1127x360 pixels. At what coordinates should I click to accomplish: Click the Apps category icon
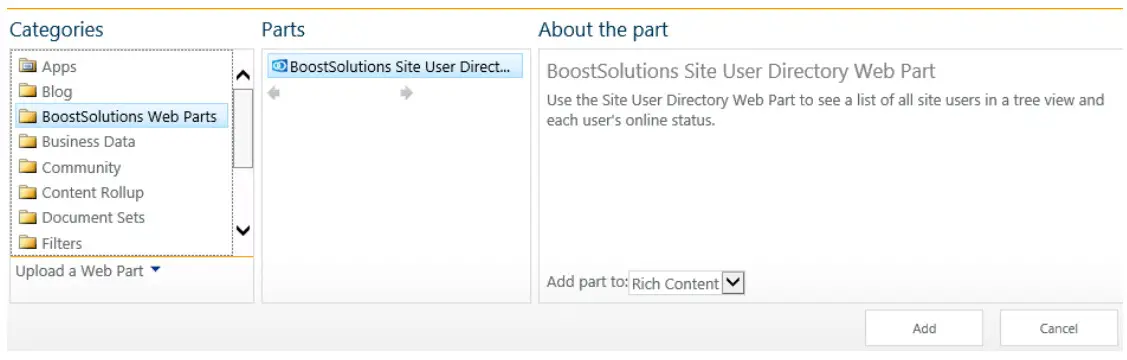[27, 67]
